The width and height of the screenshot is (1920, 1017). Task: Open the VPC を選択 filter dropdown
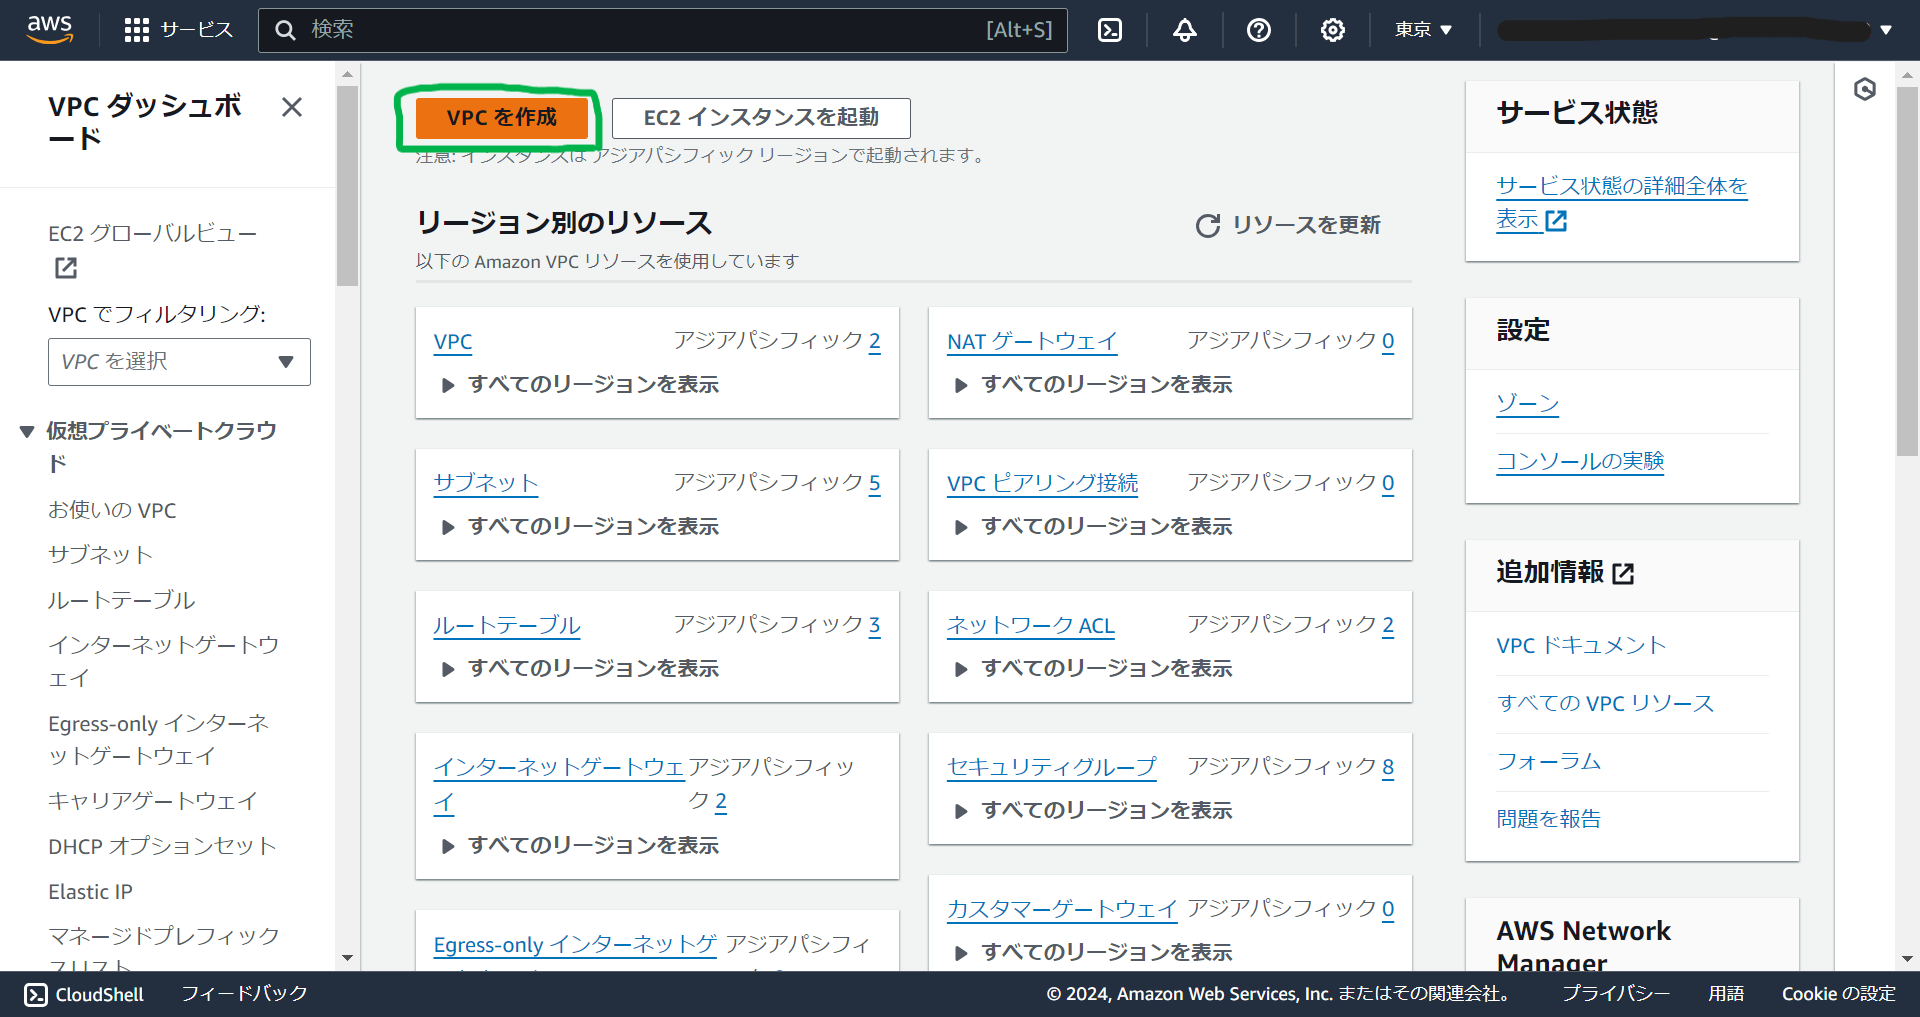[179, 362]
